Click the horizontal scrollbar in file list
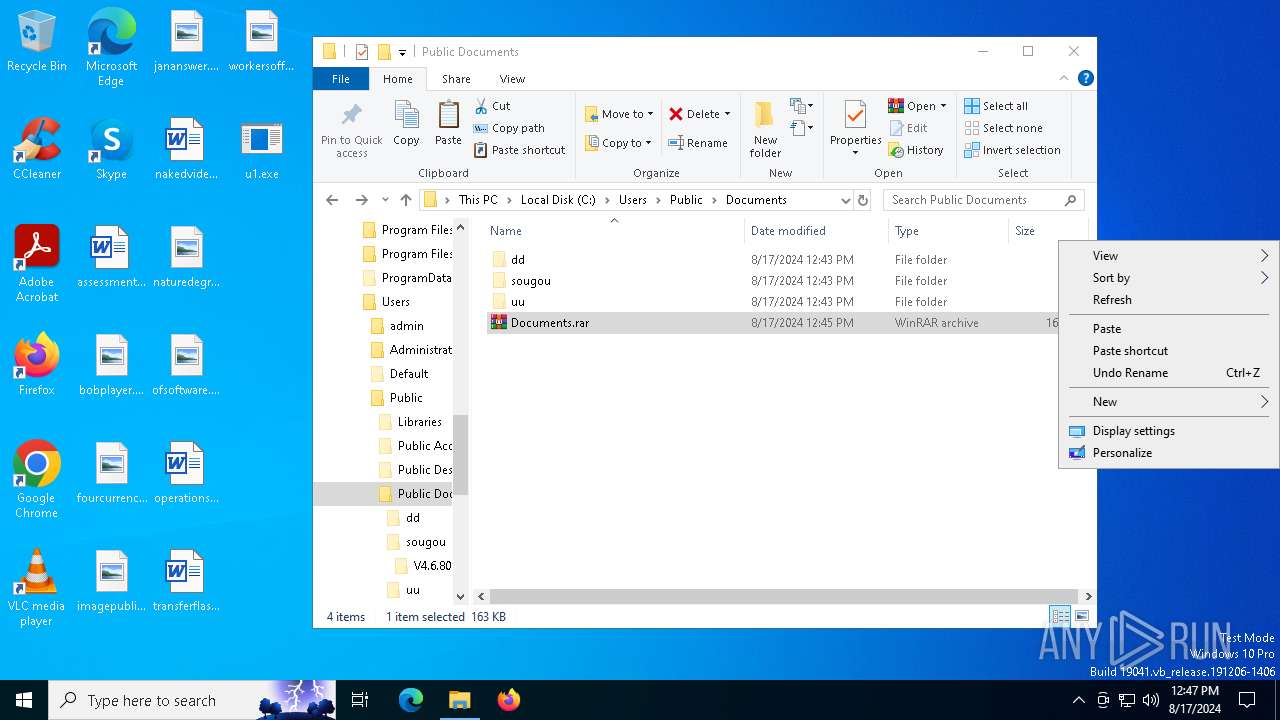Image resolution: width=1280 pixels, height=720 pixels. click(784, 596)
